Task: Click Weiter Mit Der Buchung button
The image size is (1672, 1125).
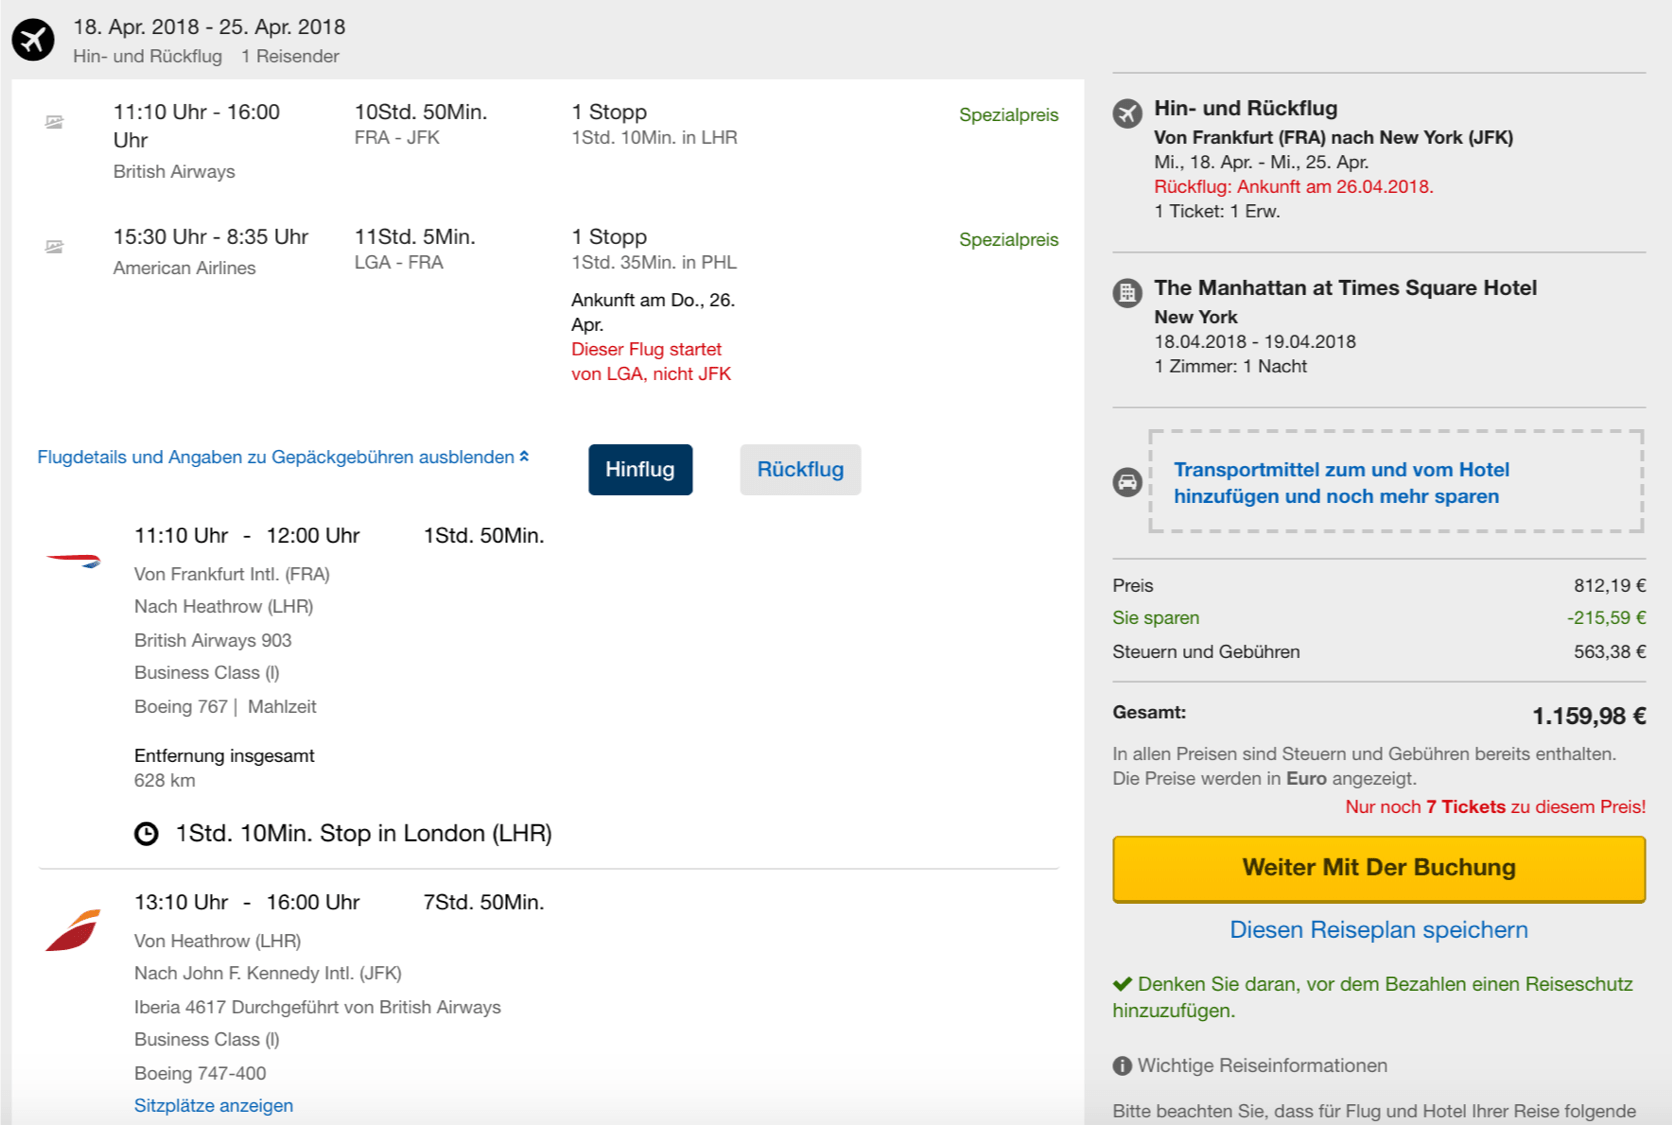Action: tap(1379, 869)
